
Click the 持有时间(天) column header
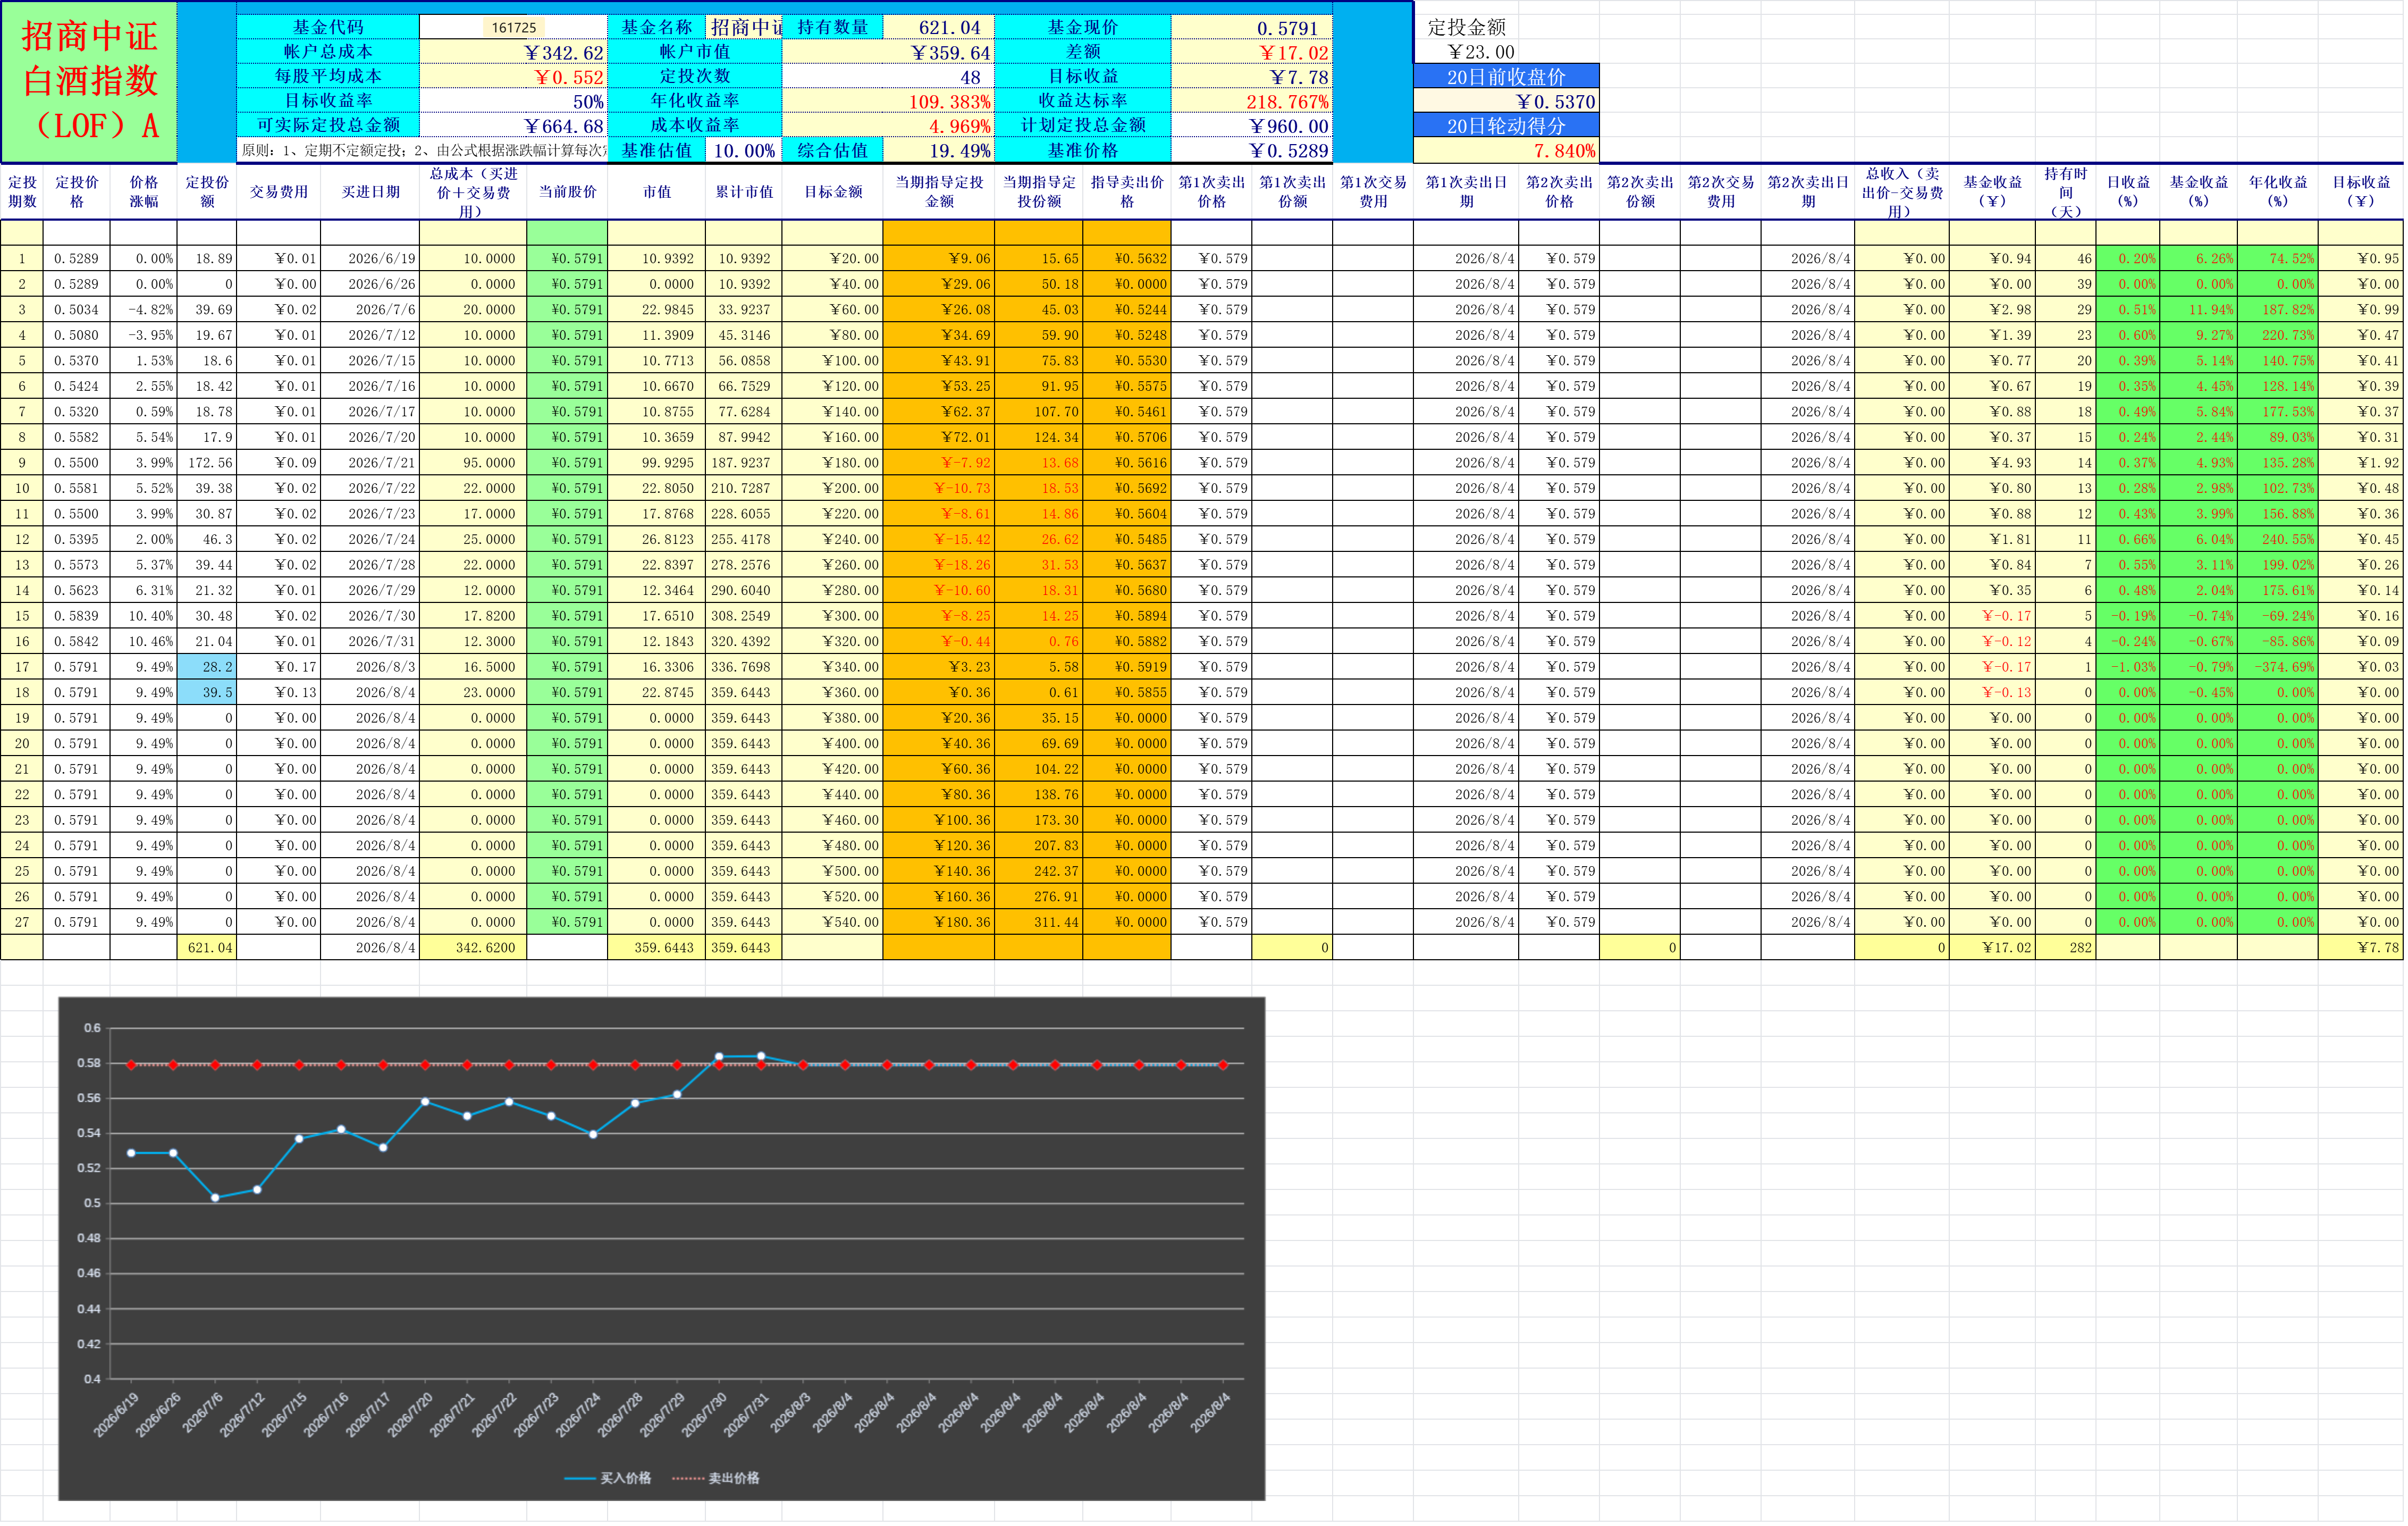(2065, 191)
